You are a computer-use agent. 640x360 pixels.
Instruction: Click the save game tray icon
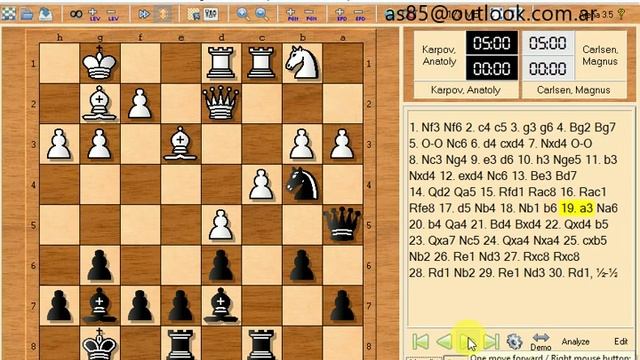[x=46, y=14]
